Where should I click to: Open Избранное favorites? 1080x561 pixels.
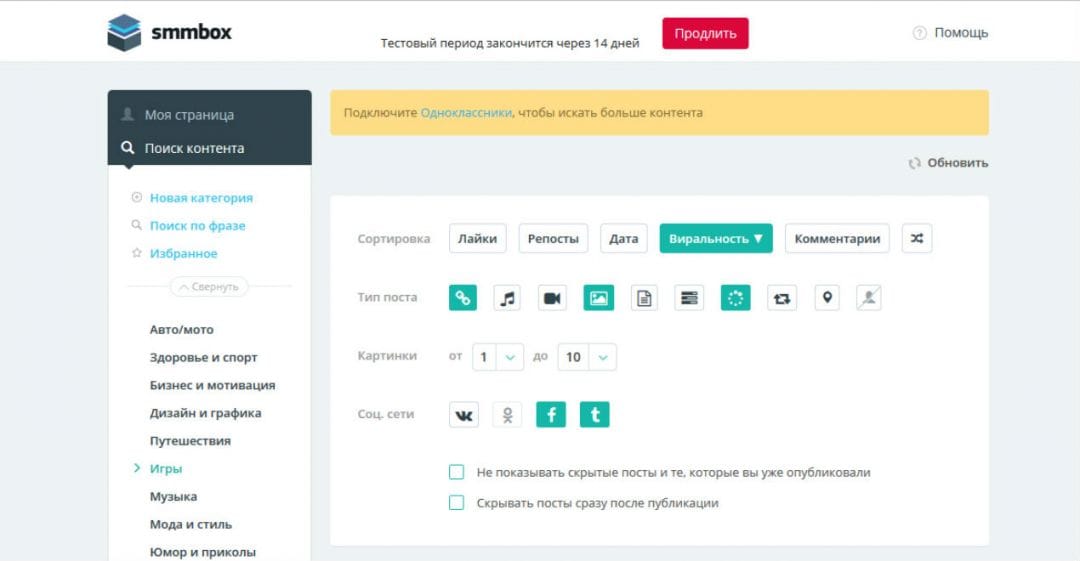[183, 253]
